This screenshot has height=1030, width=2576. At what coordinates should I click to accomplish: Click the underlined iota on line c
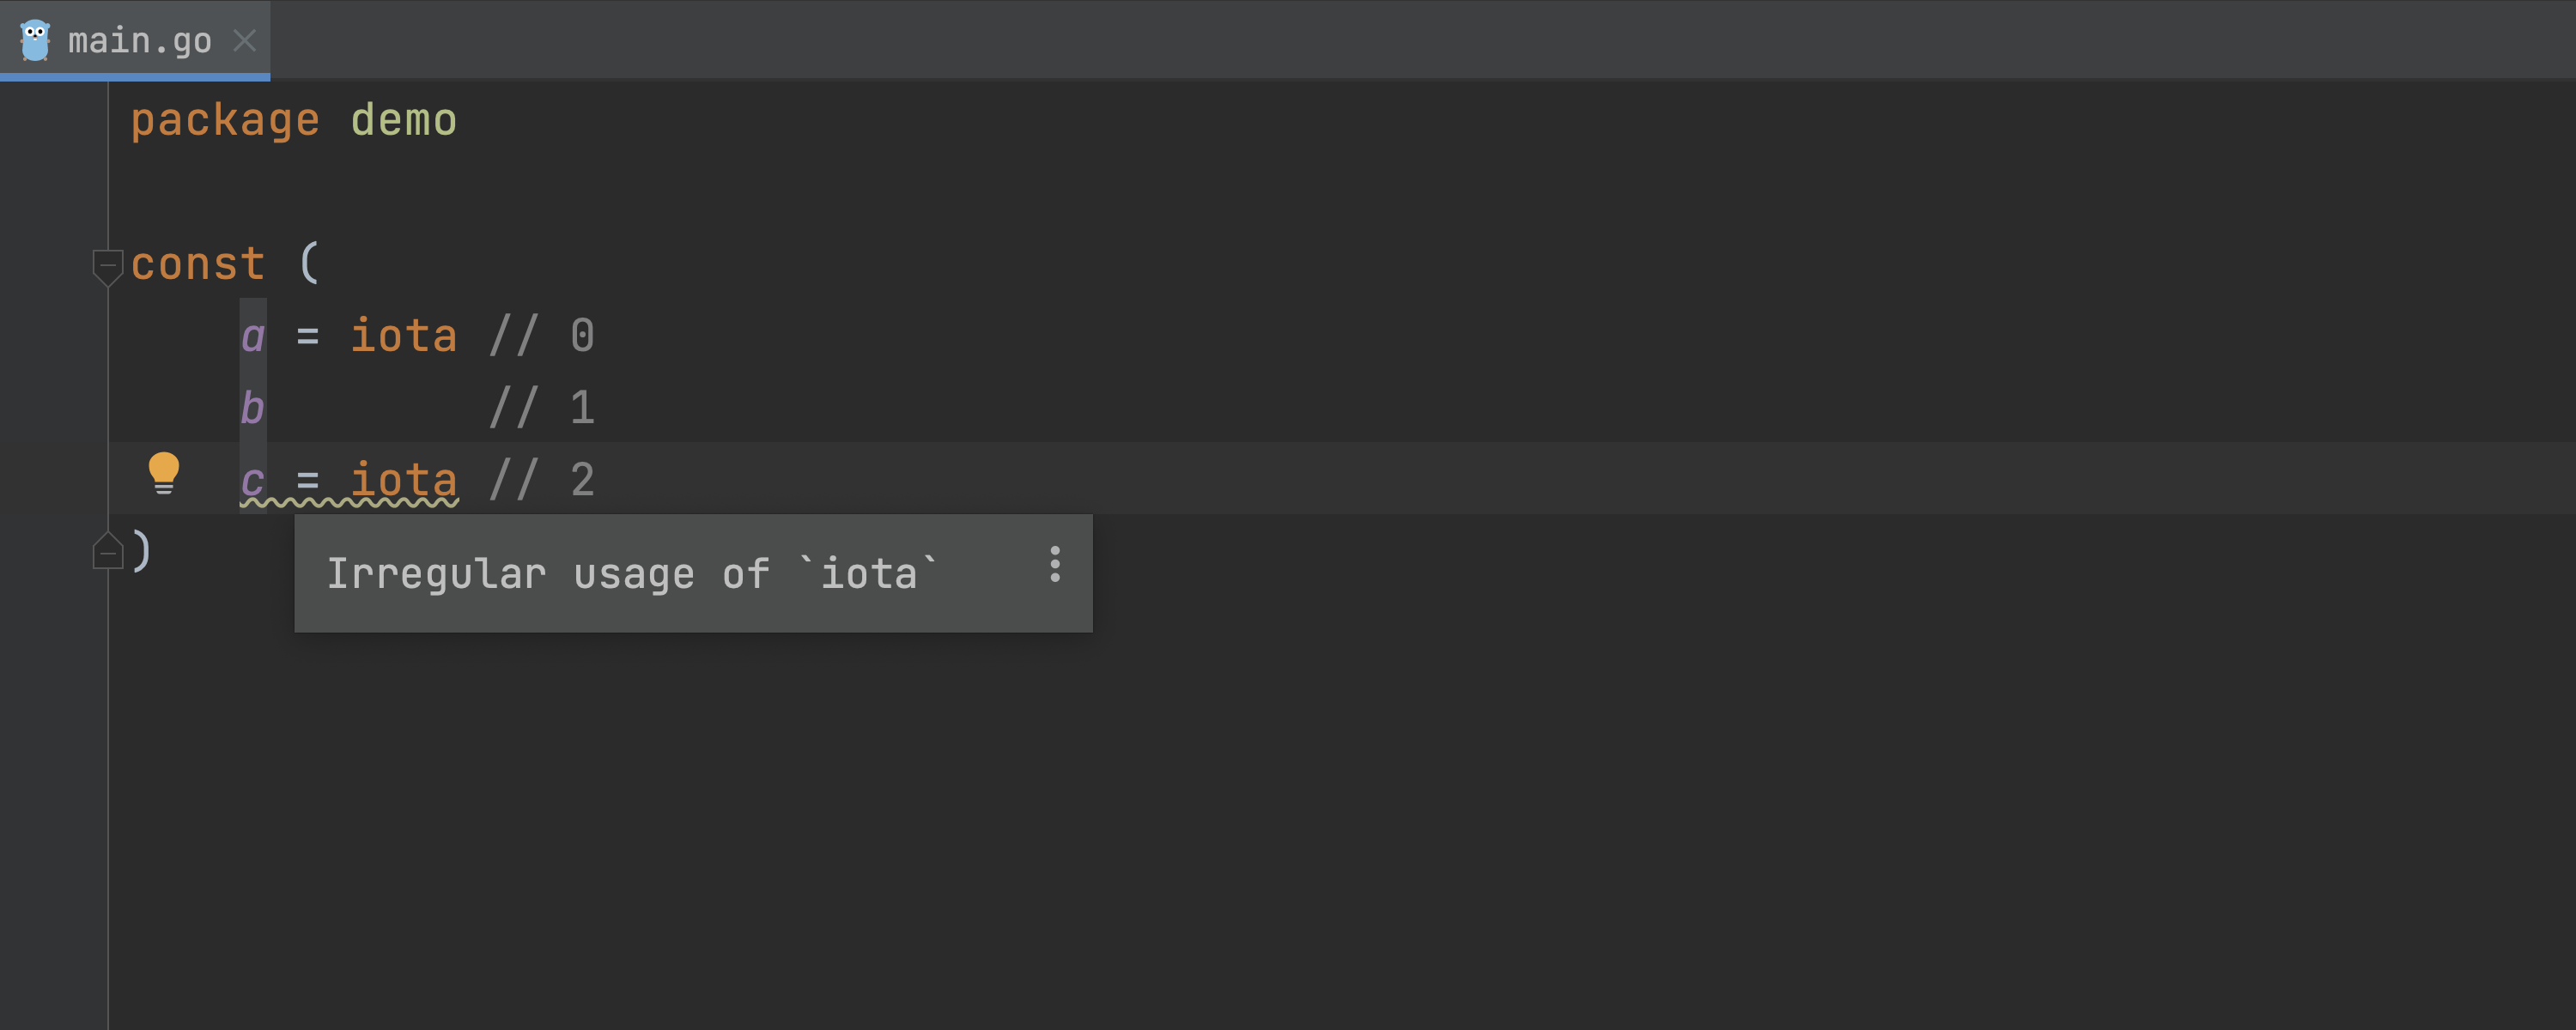[x=404, y=480]
